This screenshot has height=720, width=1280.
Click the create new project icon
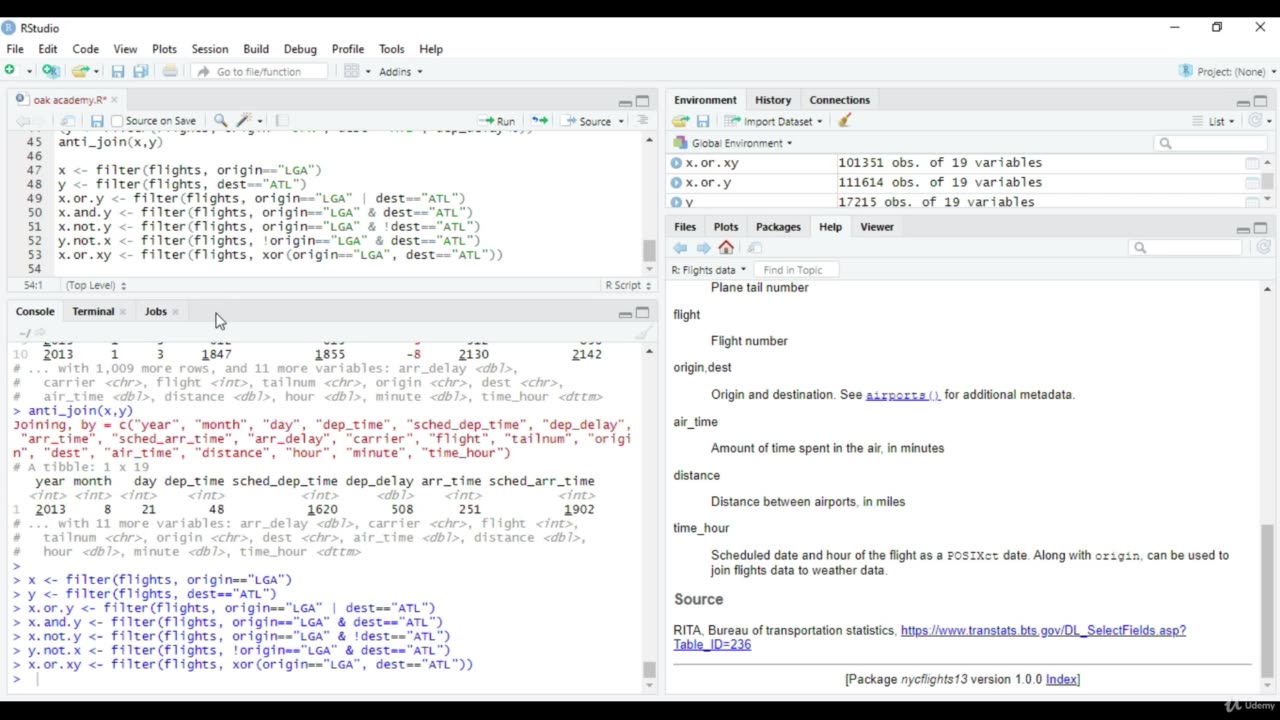point(50,71)
